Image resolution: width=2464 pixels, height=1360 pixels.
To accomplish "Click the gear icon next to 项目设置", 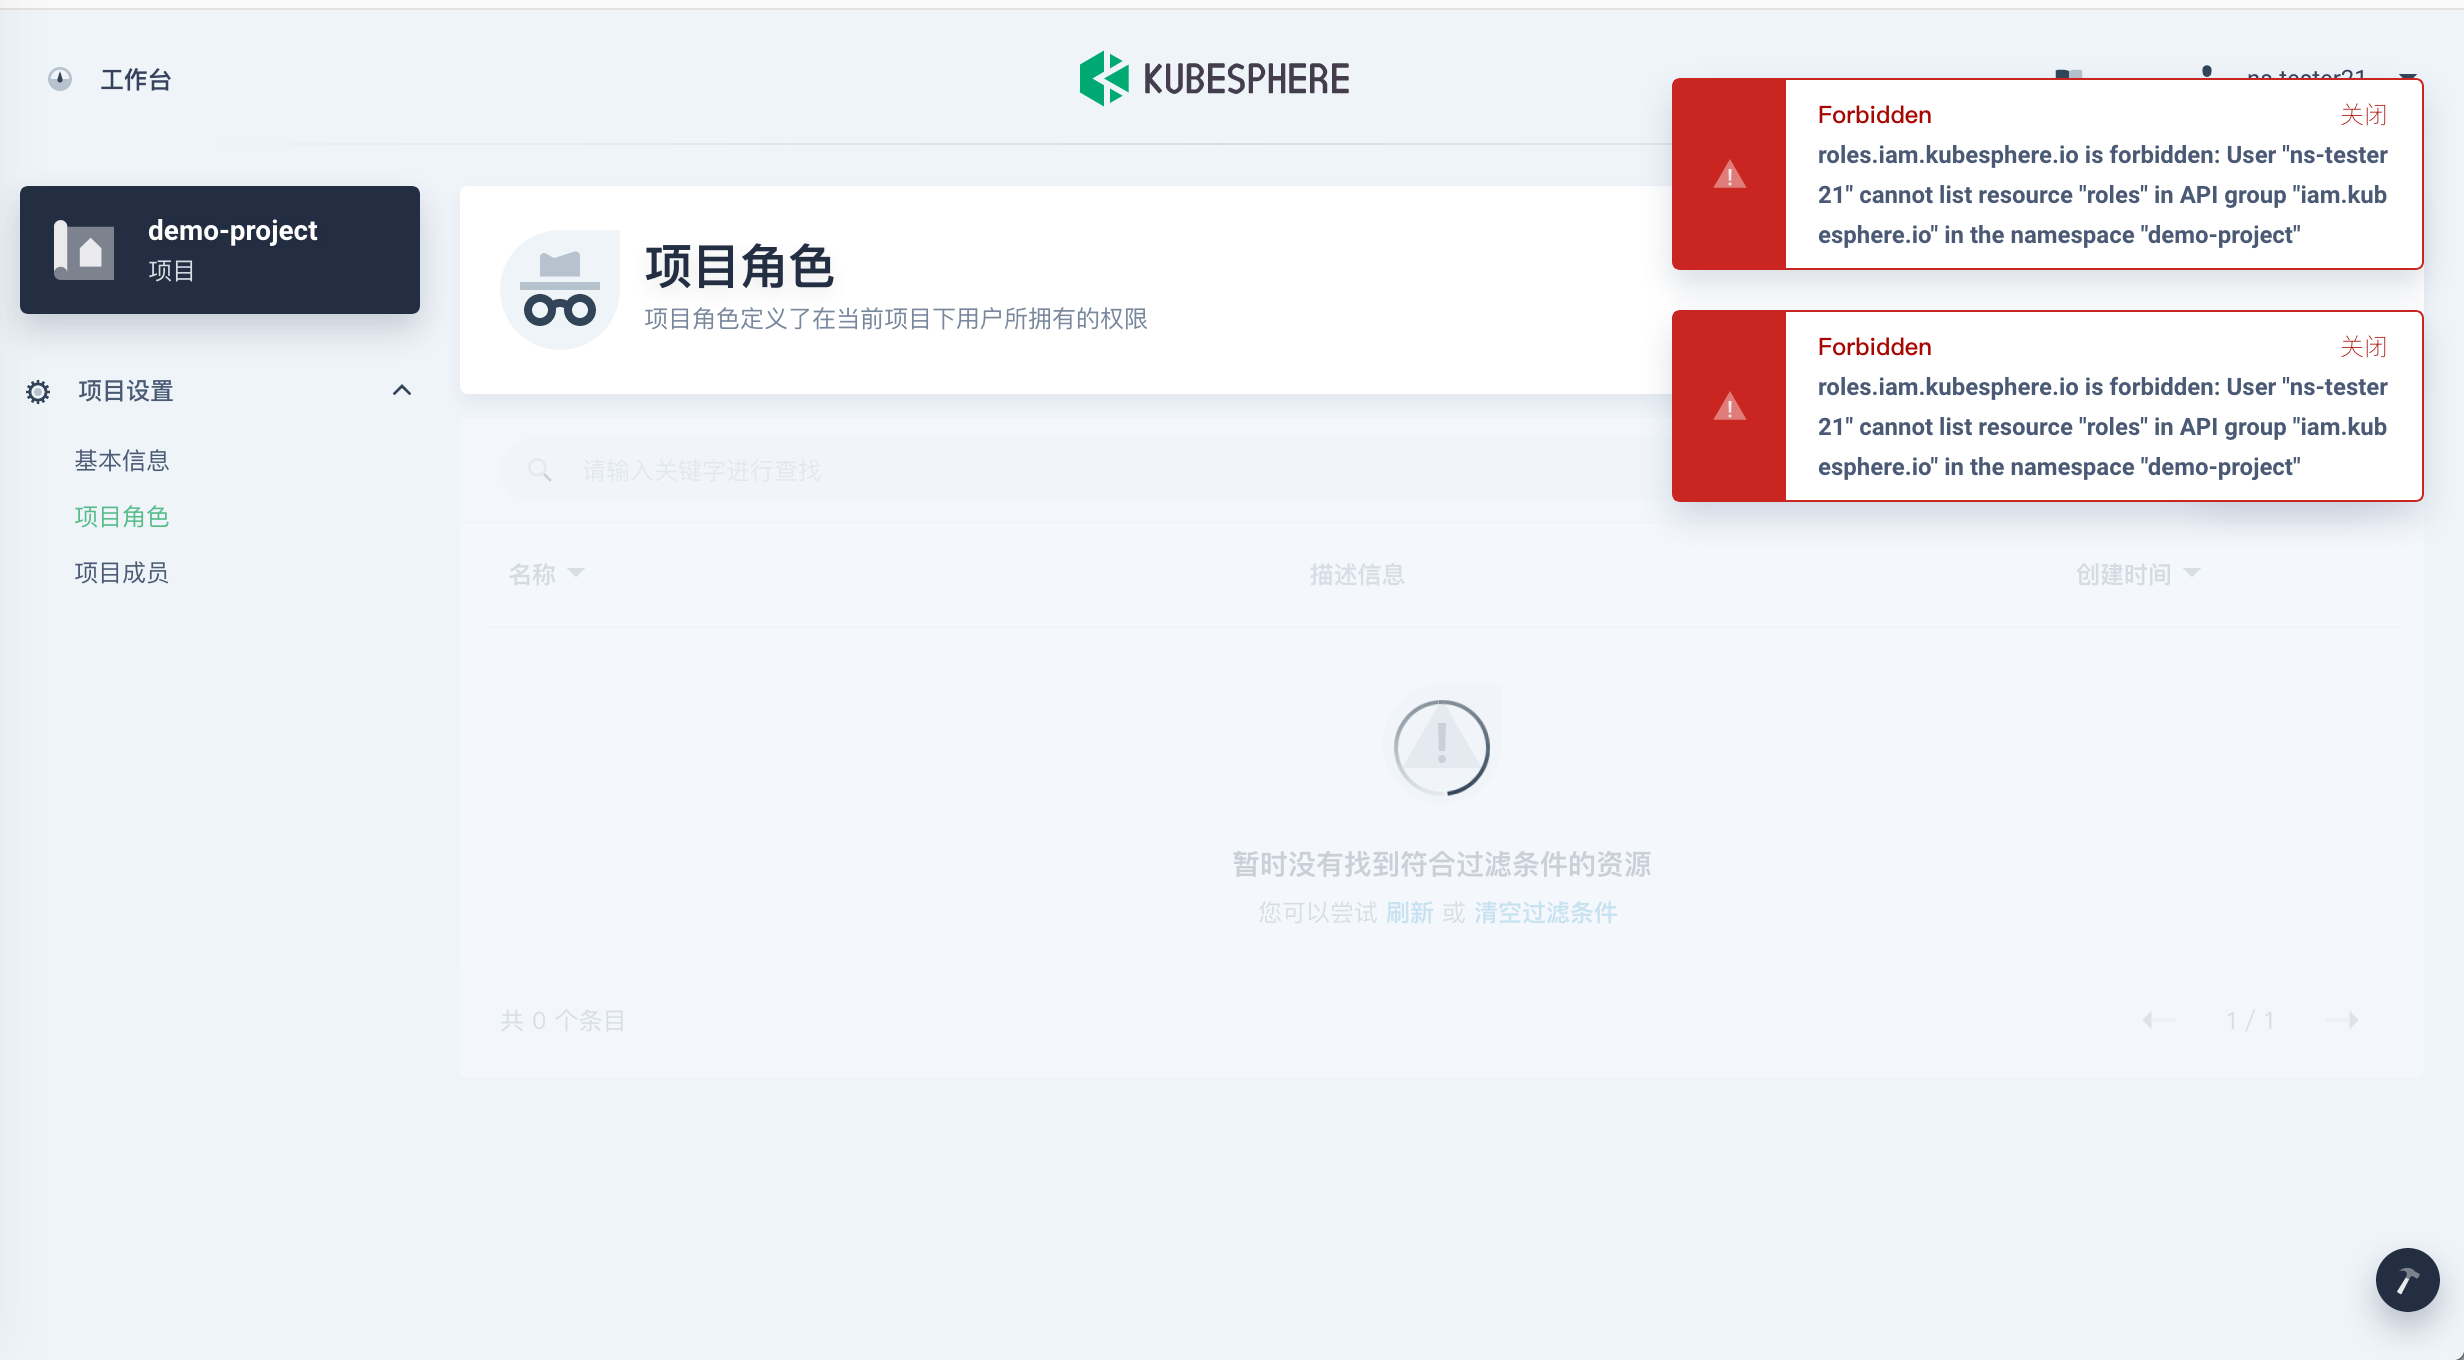I will 38,391.
